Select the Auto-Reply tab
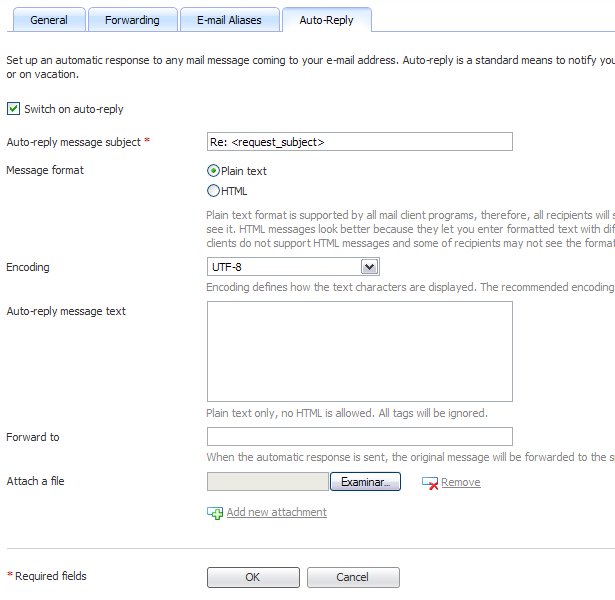This screenshot has height=600, width=615. point(326,20)
